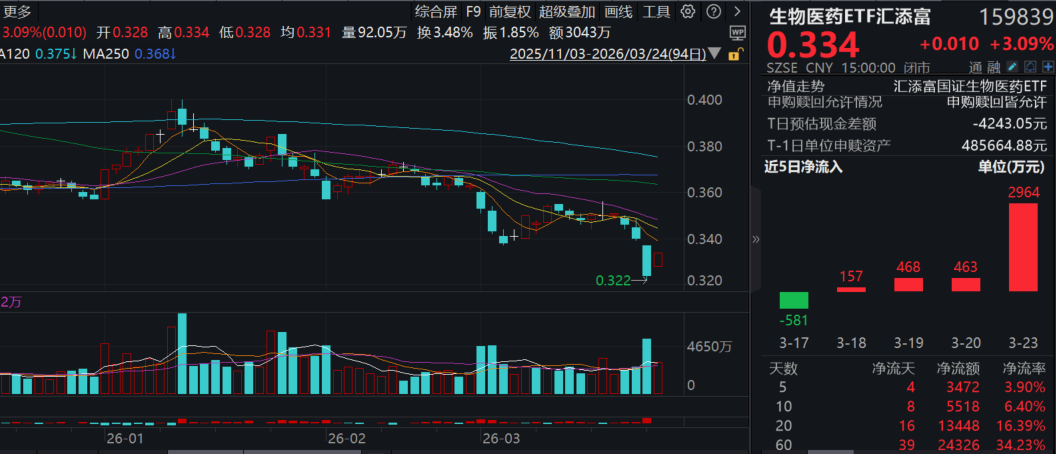Switch to the 综合屏 view
The width and height of the screenshot is (1056, 454).
[436, 12]
